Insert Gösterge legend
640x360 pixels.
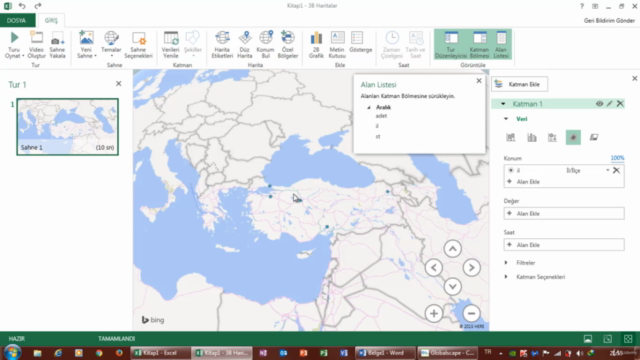(x=360, y=42)
